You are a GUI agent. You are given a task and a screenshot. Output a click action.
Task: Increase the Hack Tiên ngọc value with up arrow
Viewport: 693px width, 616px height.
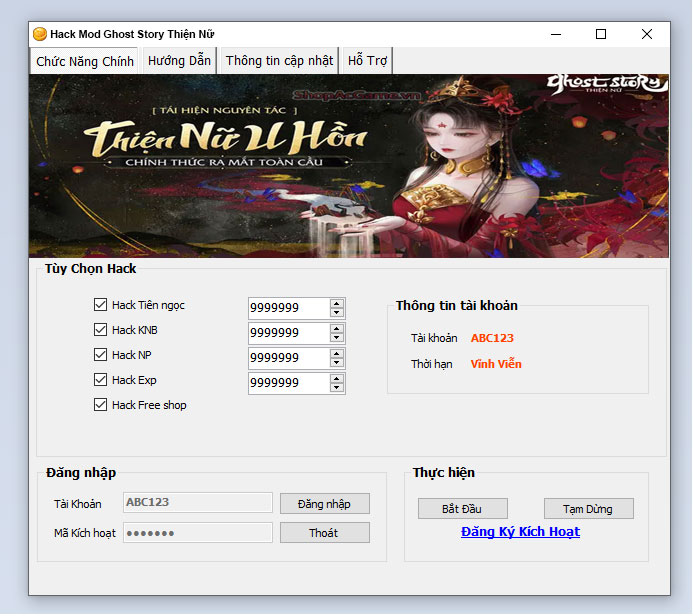337,304
